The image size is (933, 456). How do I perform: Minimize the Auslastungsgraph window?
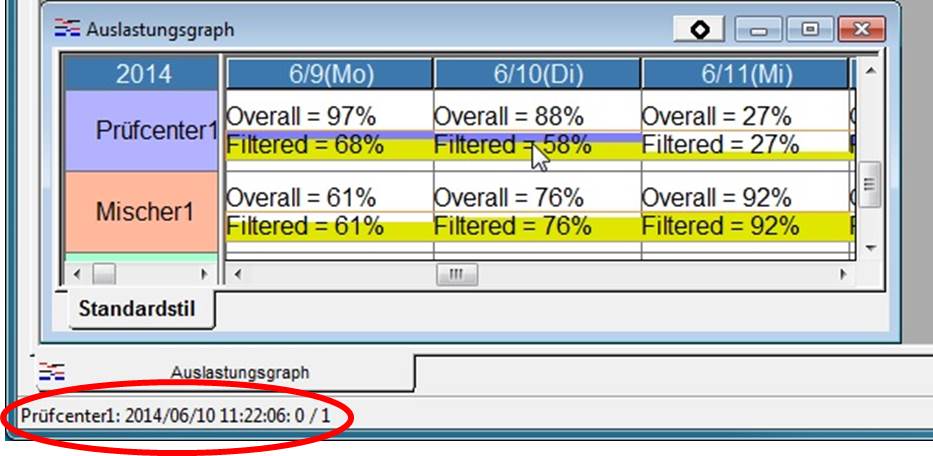(x=761, y=30)
